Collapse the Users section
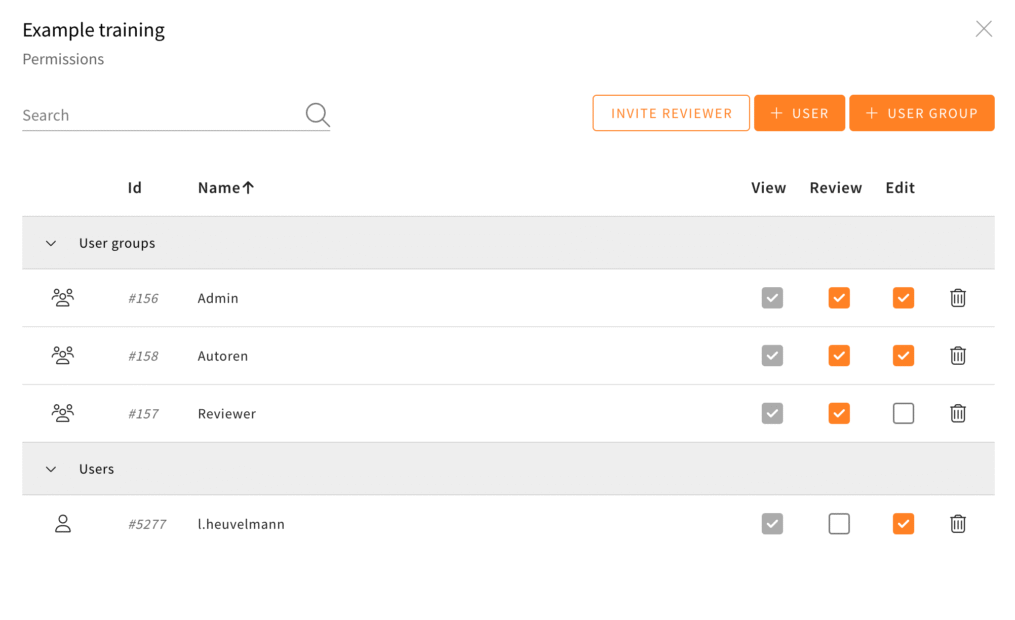 [x=51, y=470]
